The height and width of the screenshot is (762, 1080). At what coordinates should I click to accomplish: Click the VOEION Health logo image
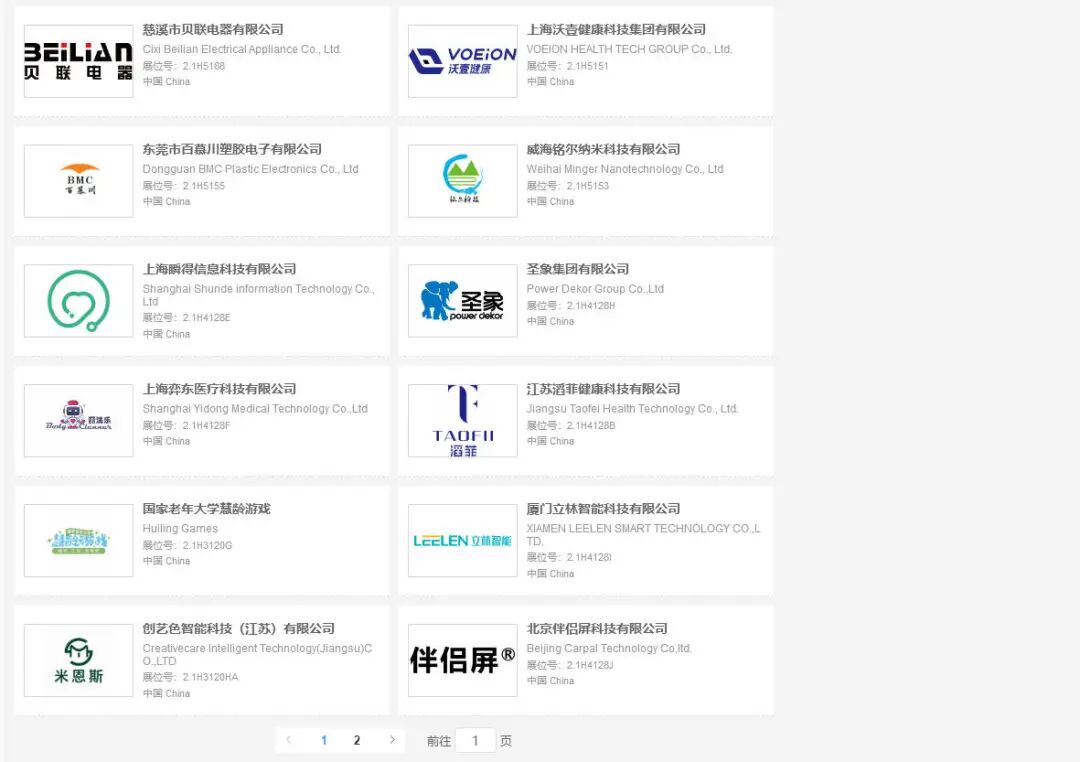click(x=462, y=61)
